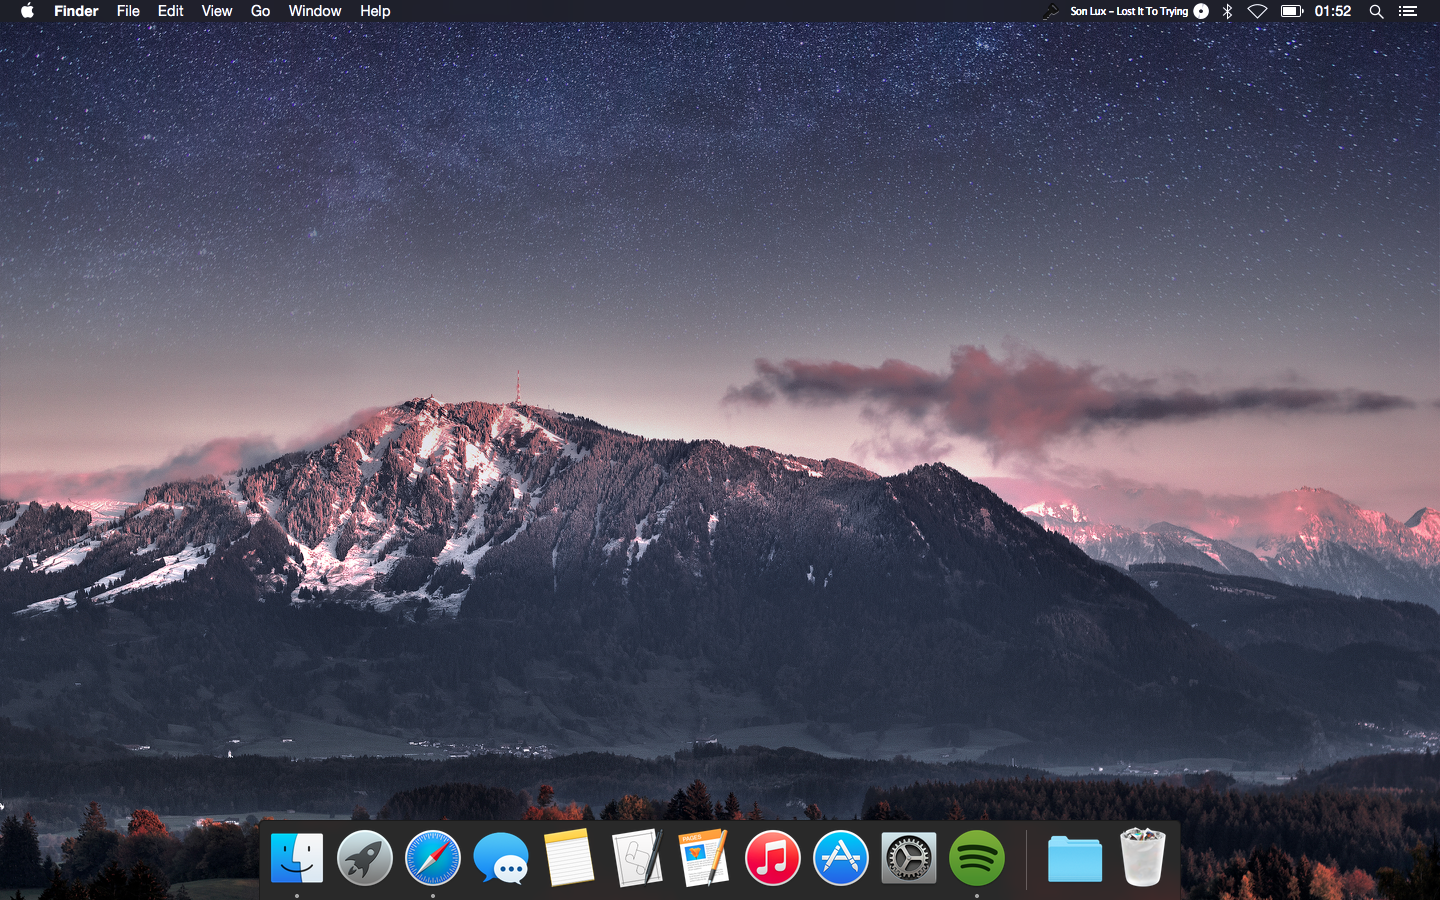Screen dimensions: 1440x900
Task: Open the Help menu
Action: tap(375, 11)
